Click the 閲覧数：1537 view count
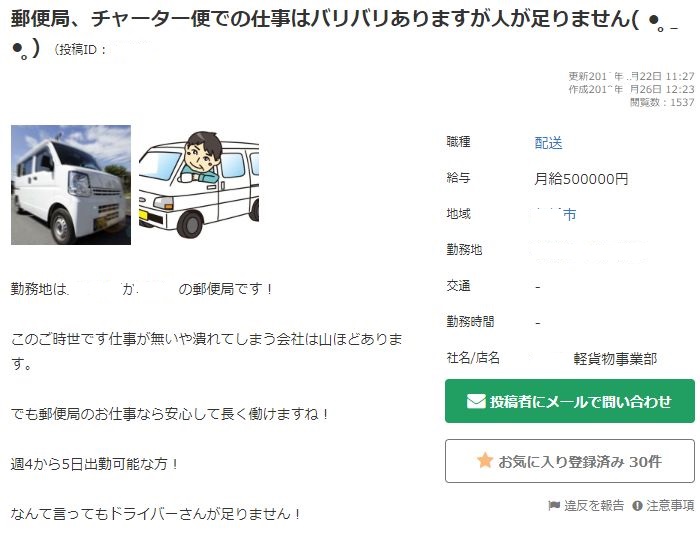This screenshot has width=700, height=538. pos(662,102)
